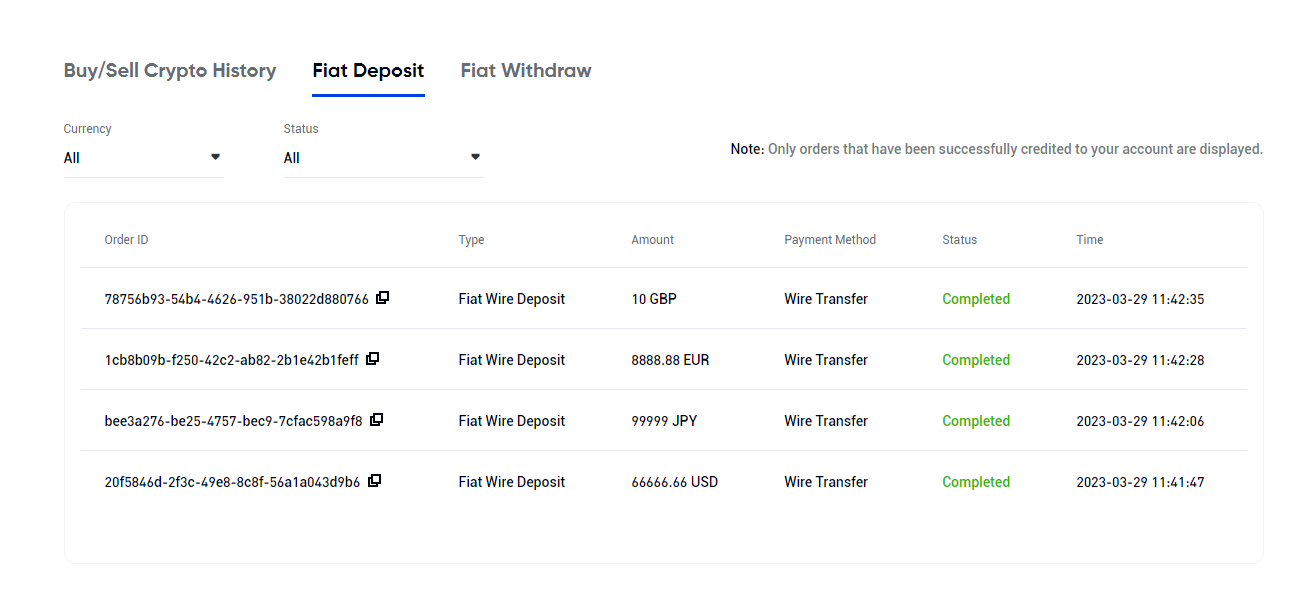Select the 99999 JPY deposit row
The image size is (1314, 596).
(x=664, y=421)
